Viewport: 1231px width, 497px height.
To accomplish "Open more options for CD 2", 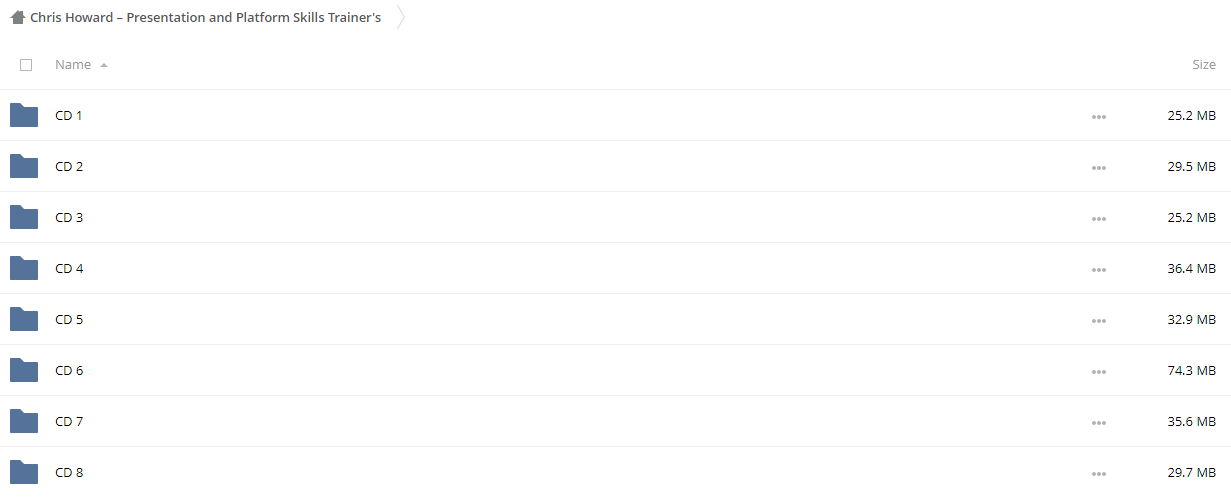I will [1099, 167].
